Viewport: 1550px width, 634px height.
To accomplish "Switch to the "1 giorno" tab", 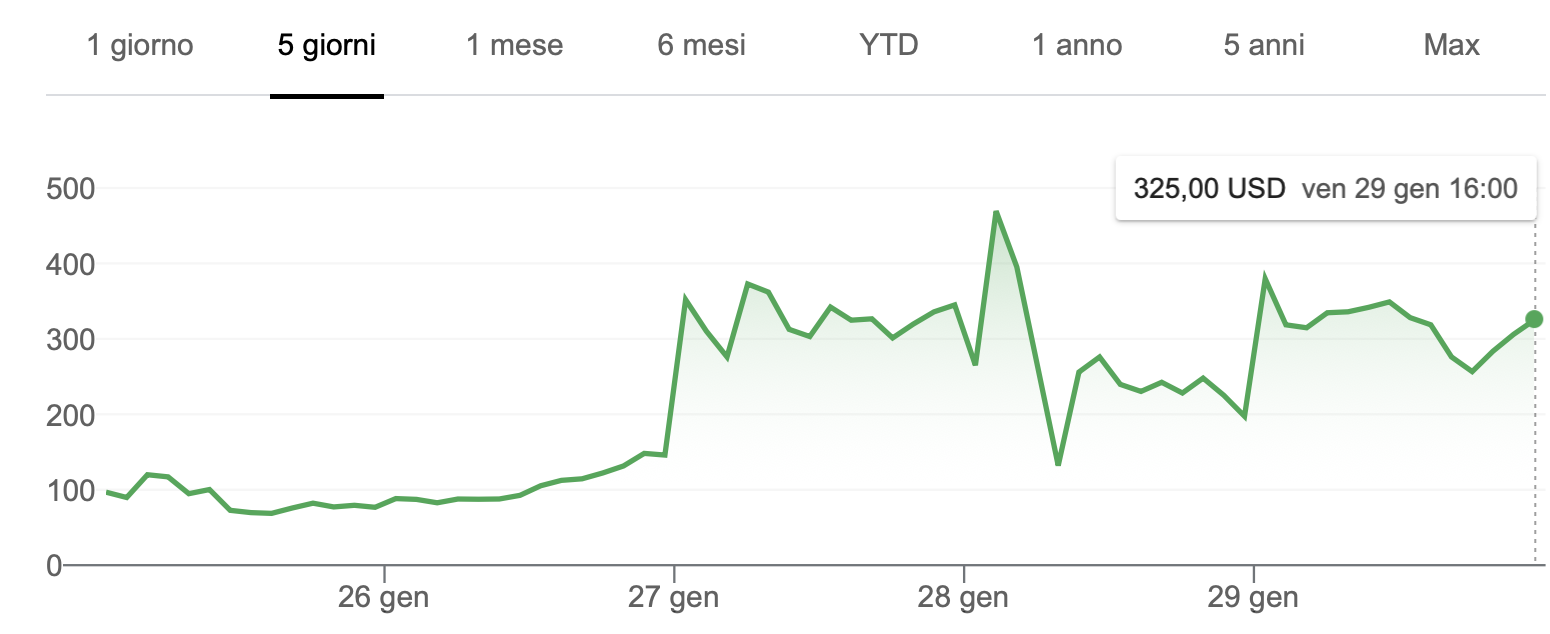I will [x=139, y=46].
